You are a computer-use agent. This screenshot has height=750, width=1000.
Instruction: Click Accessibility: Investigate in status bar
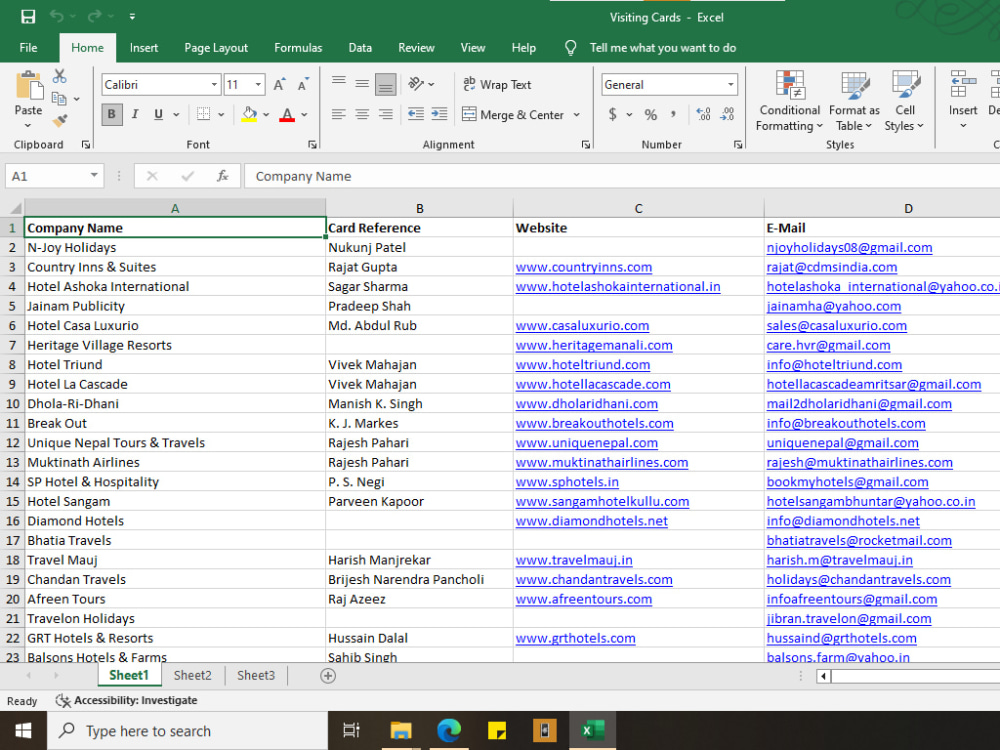[x=126, y=700]
